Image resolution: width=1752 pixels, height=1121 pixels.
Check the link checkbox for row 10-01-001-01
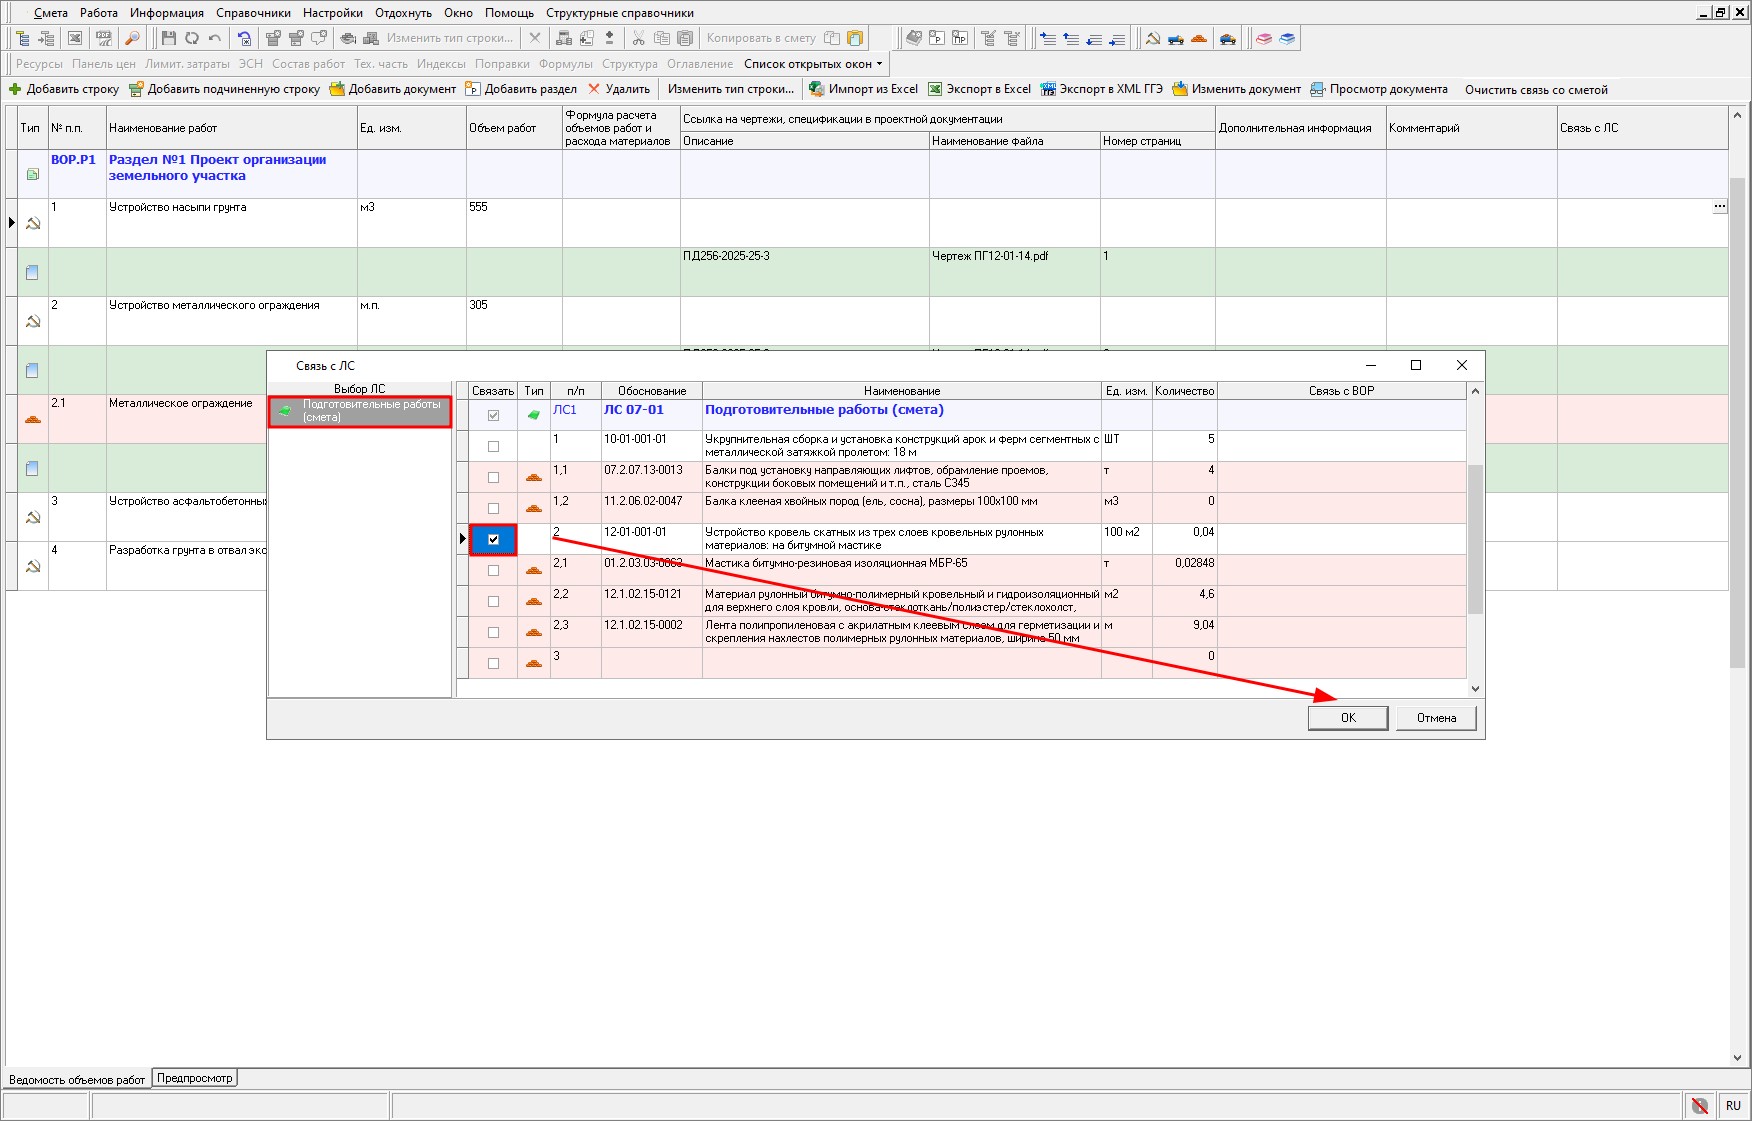tap(493, 447)
